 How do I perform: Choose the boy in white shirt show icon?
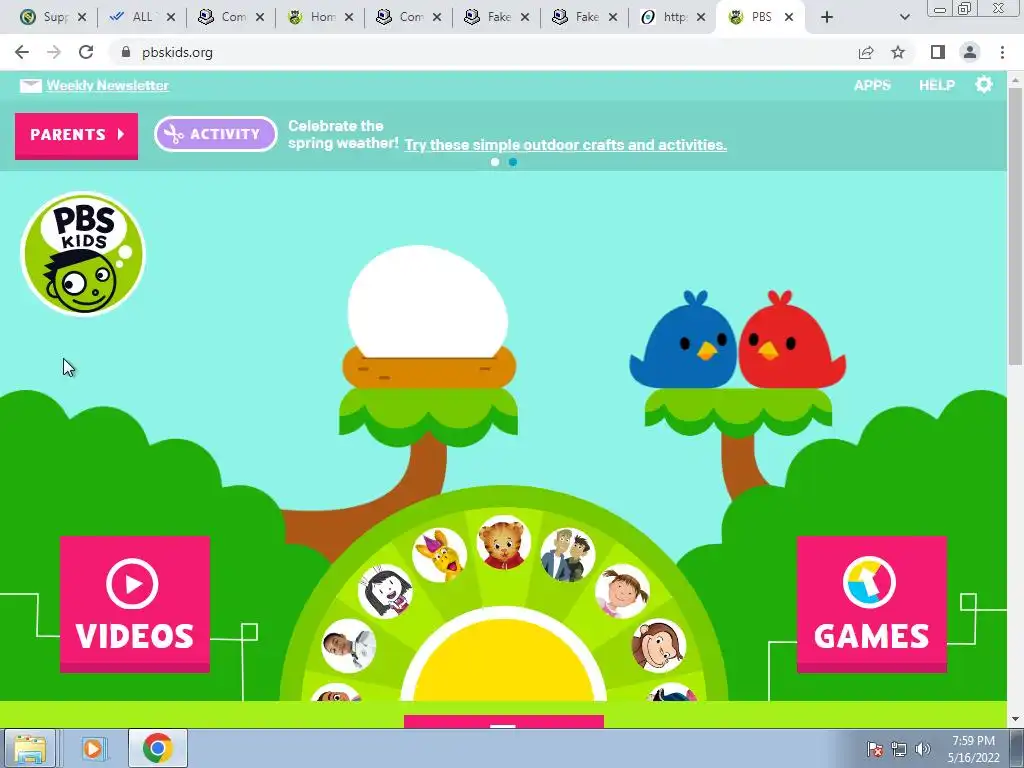click(349, 645)
